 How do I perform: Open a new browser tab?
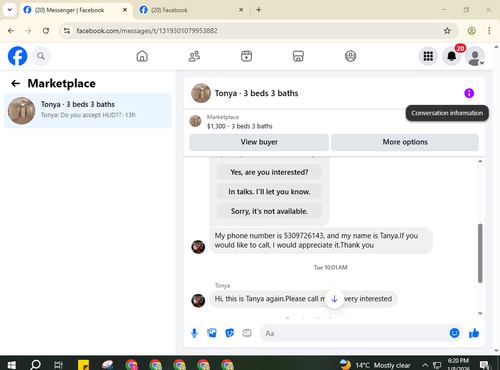click(x=259, y=10)
